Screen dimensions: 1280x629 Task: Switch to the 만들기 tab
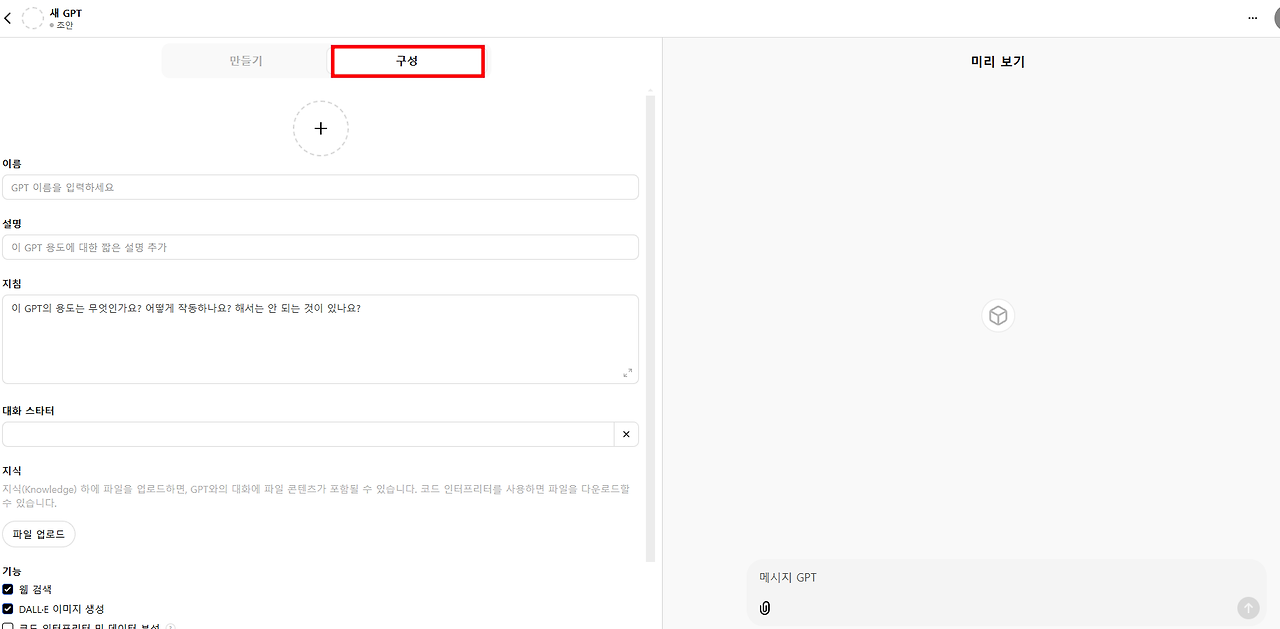[245, 61]
